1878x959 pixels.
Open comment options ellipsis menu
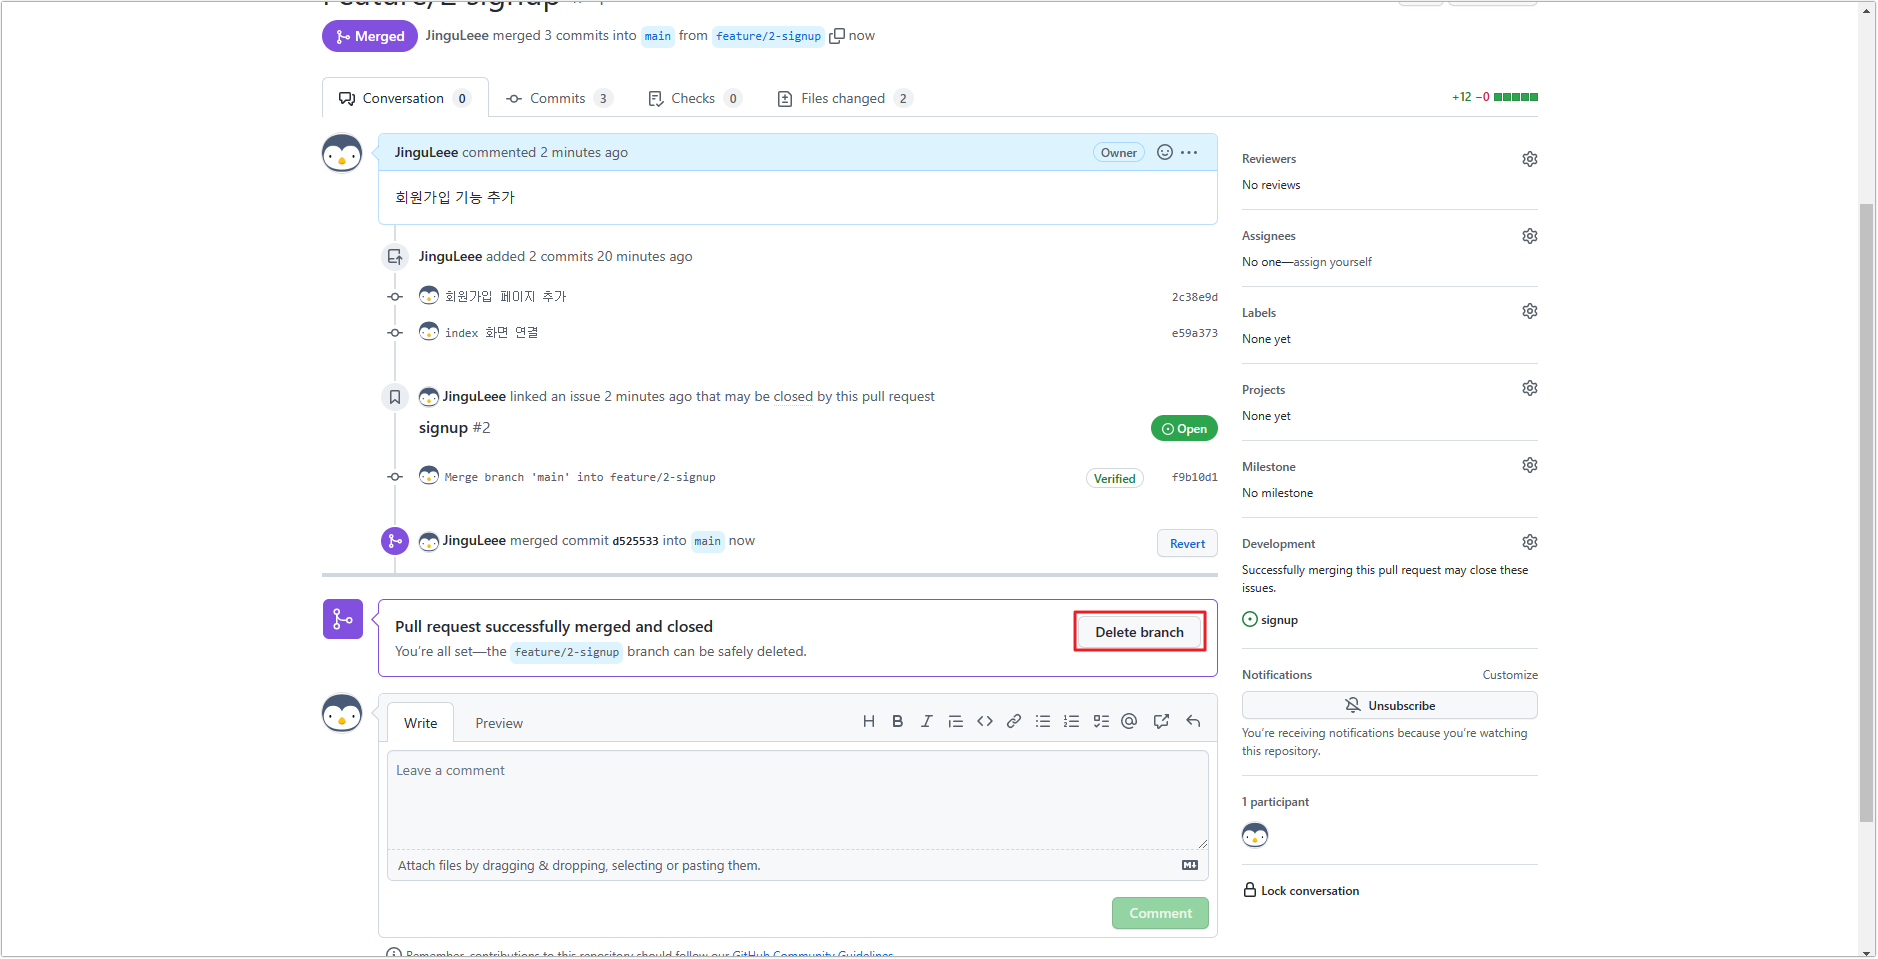1189,152
